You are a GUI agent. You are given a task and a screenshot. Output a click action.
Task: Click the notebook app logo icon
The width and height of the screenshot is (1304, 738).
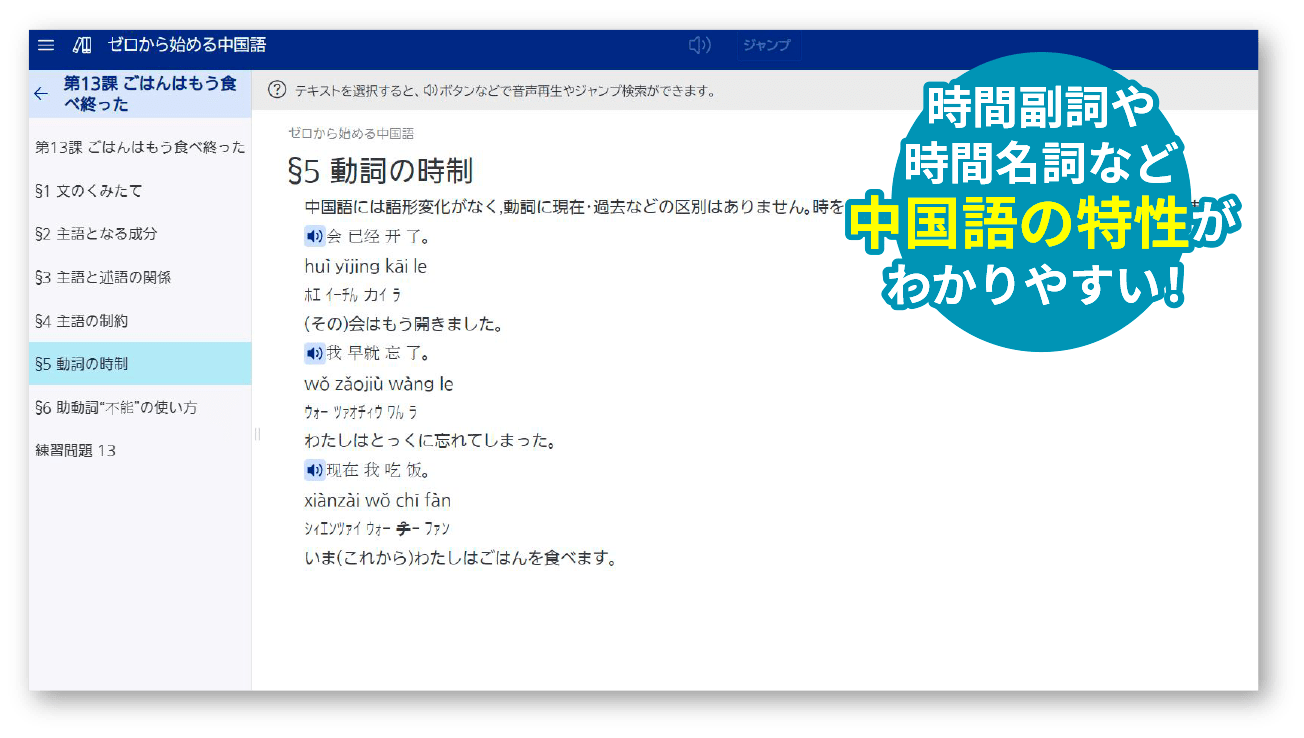(x=84, y=44)
